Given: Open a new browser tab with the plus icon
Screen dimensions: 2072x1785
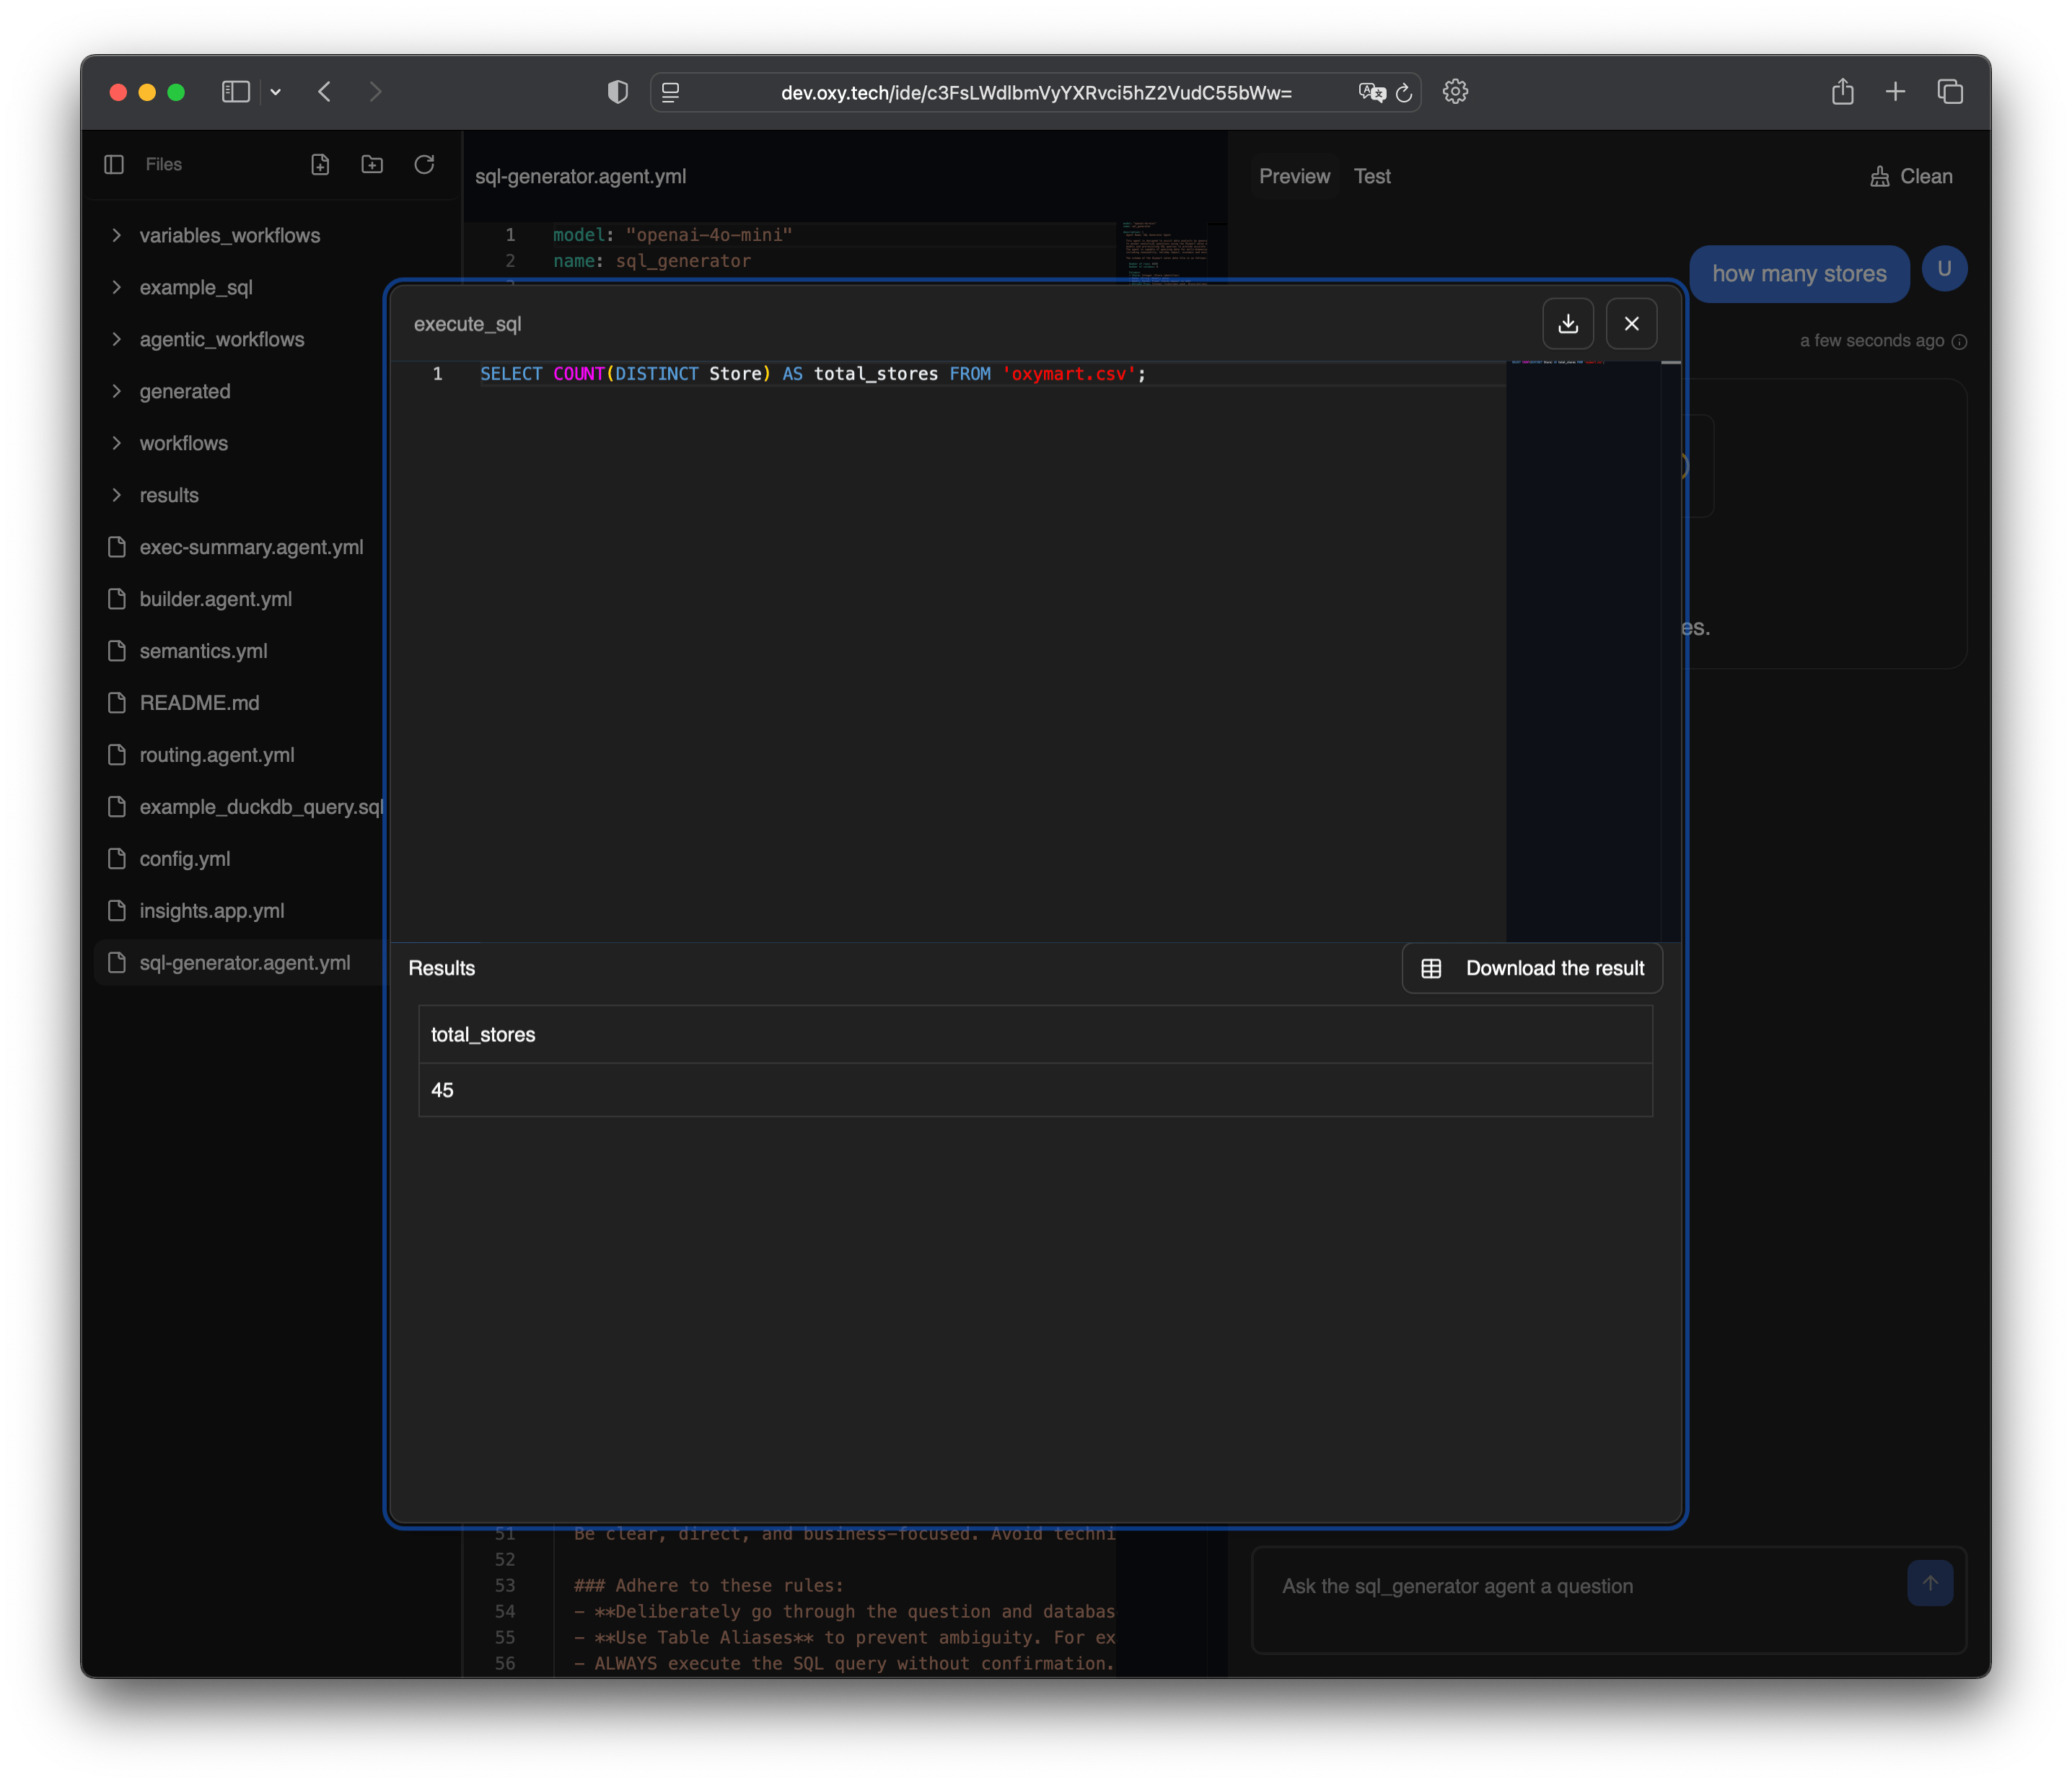Looking at the screenshot, I should (1895, 92).
